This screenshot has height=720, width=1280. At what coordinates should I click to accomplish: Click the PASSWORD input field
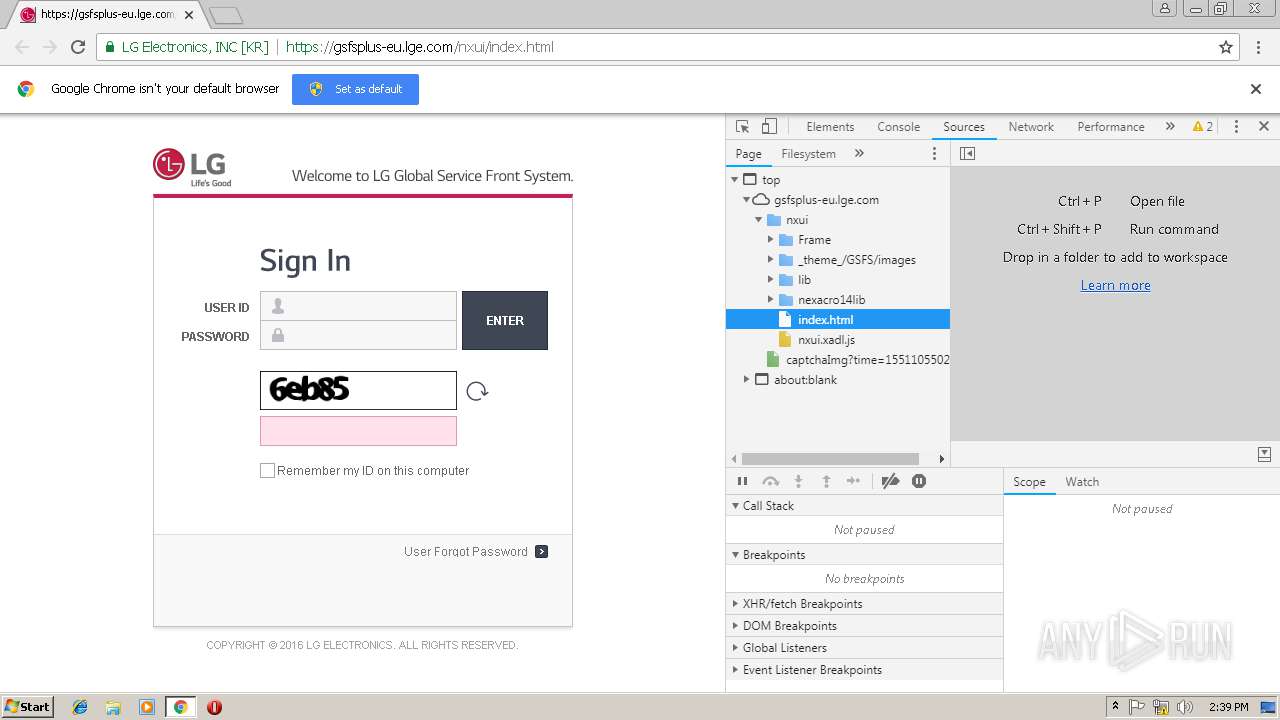click(x=358, y=335)
